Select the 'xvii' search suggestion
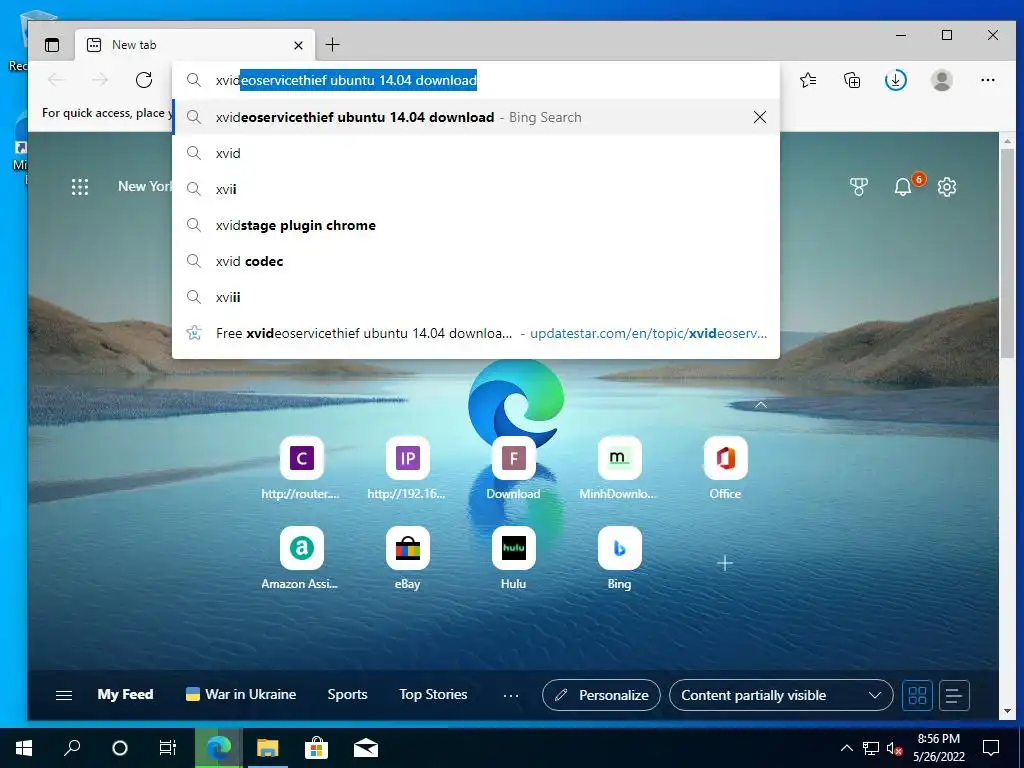 coord(476,189)
